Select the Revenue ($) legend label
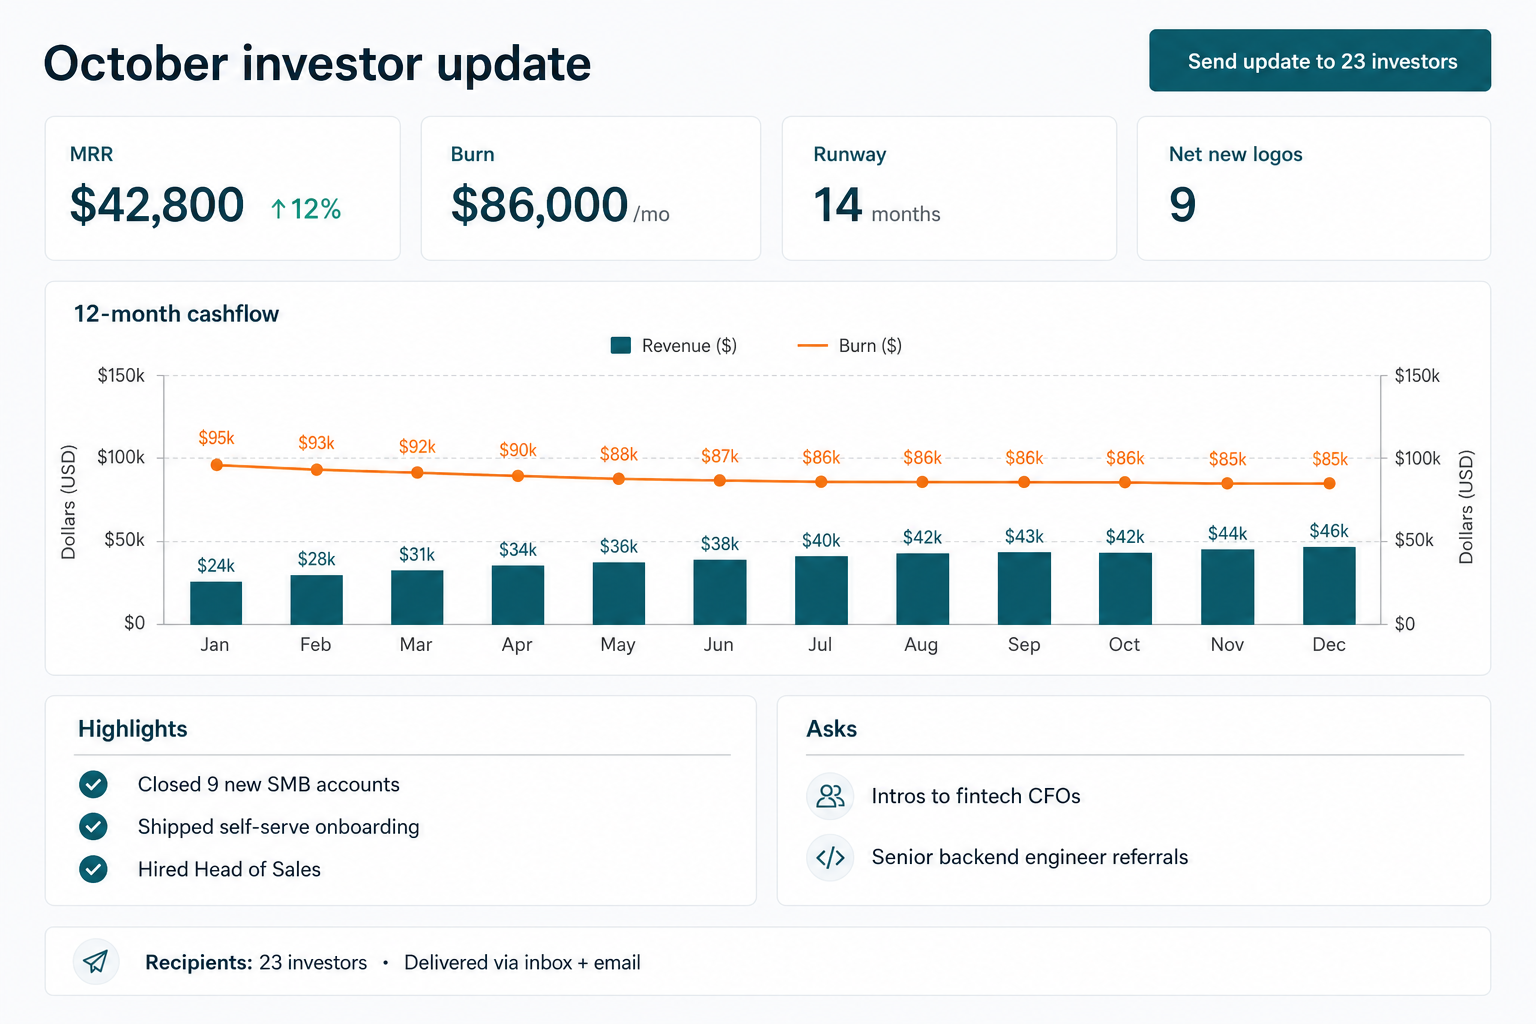The image size is (1536, 1024). tap(689, 346)
